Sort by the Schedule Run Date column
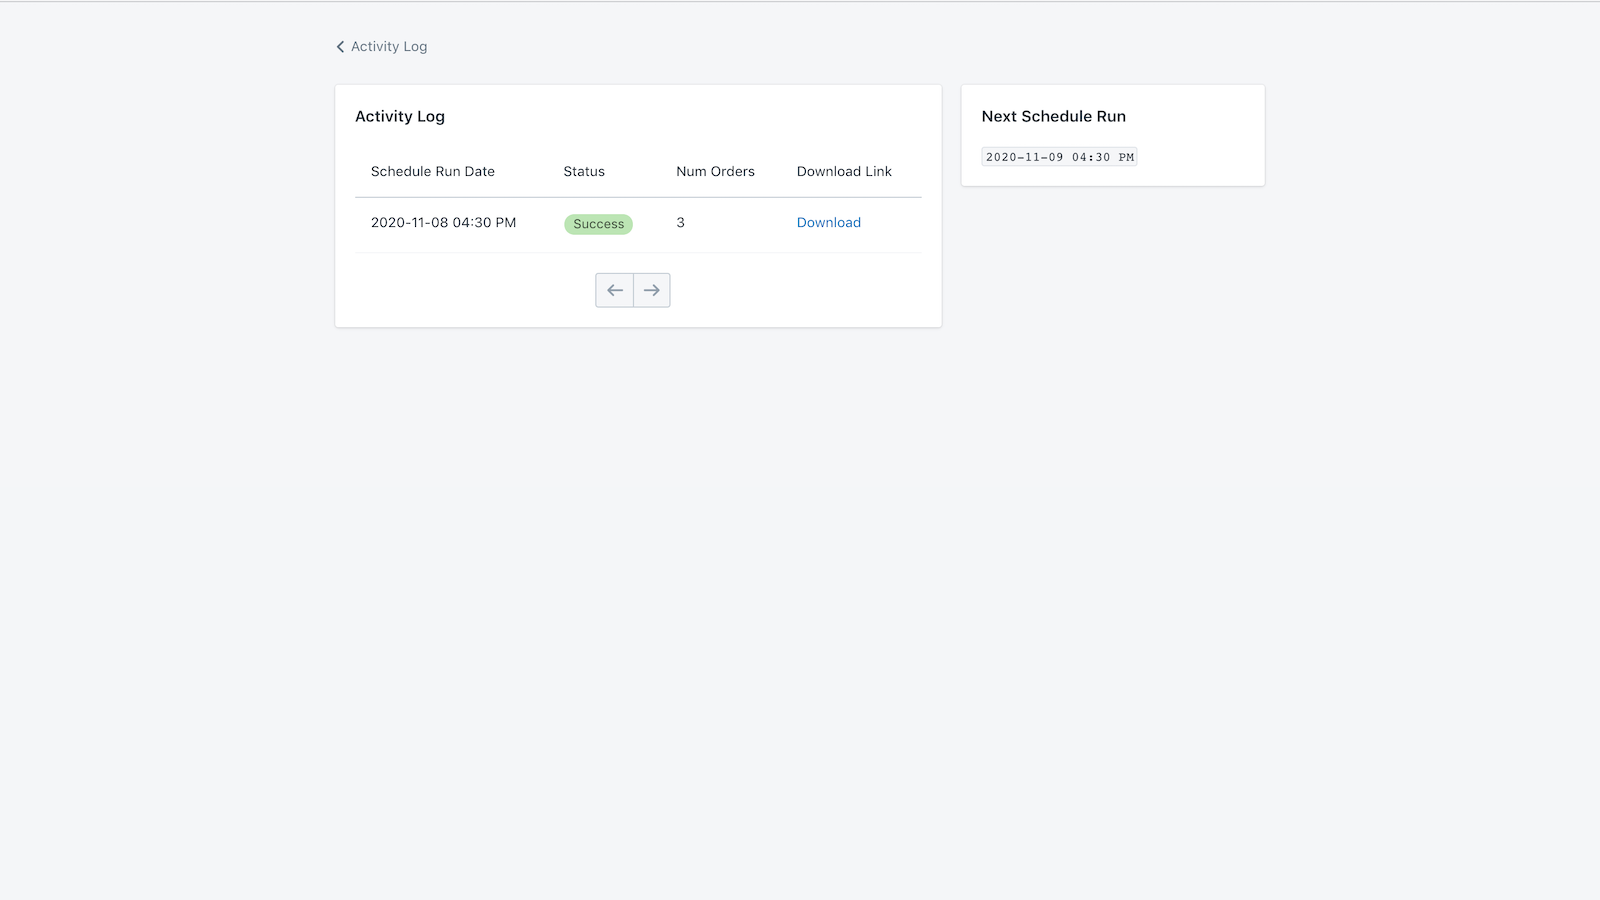Image resolution: width=1600 pixels, height=900 pixels. (x=432, y=171)
